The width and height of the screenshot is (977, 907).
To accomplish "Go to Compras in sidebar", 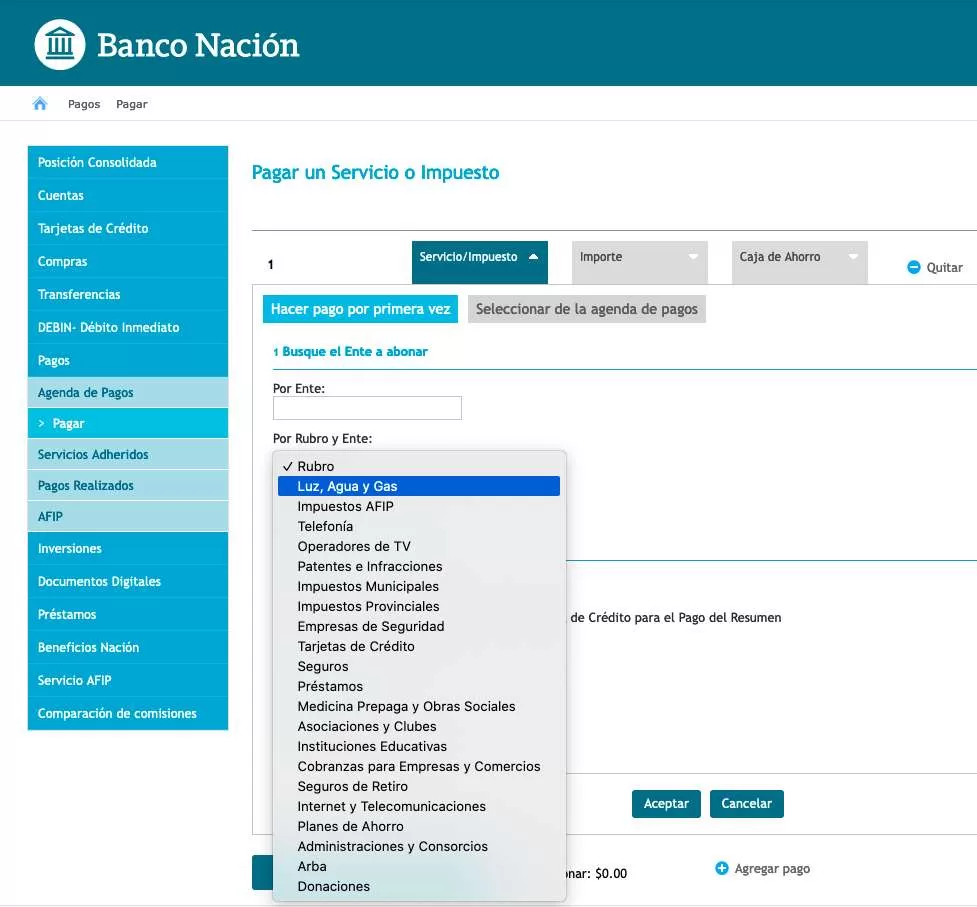I will pyautogui.click(x=128, y=261).
